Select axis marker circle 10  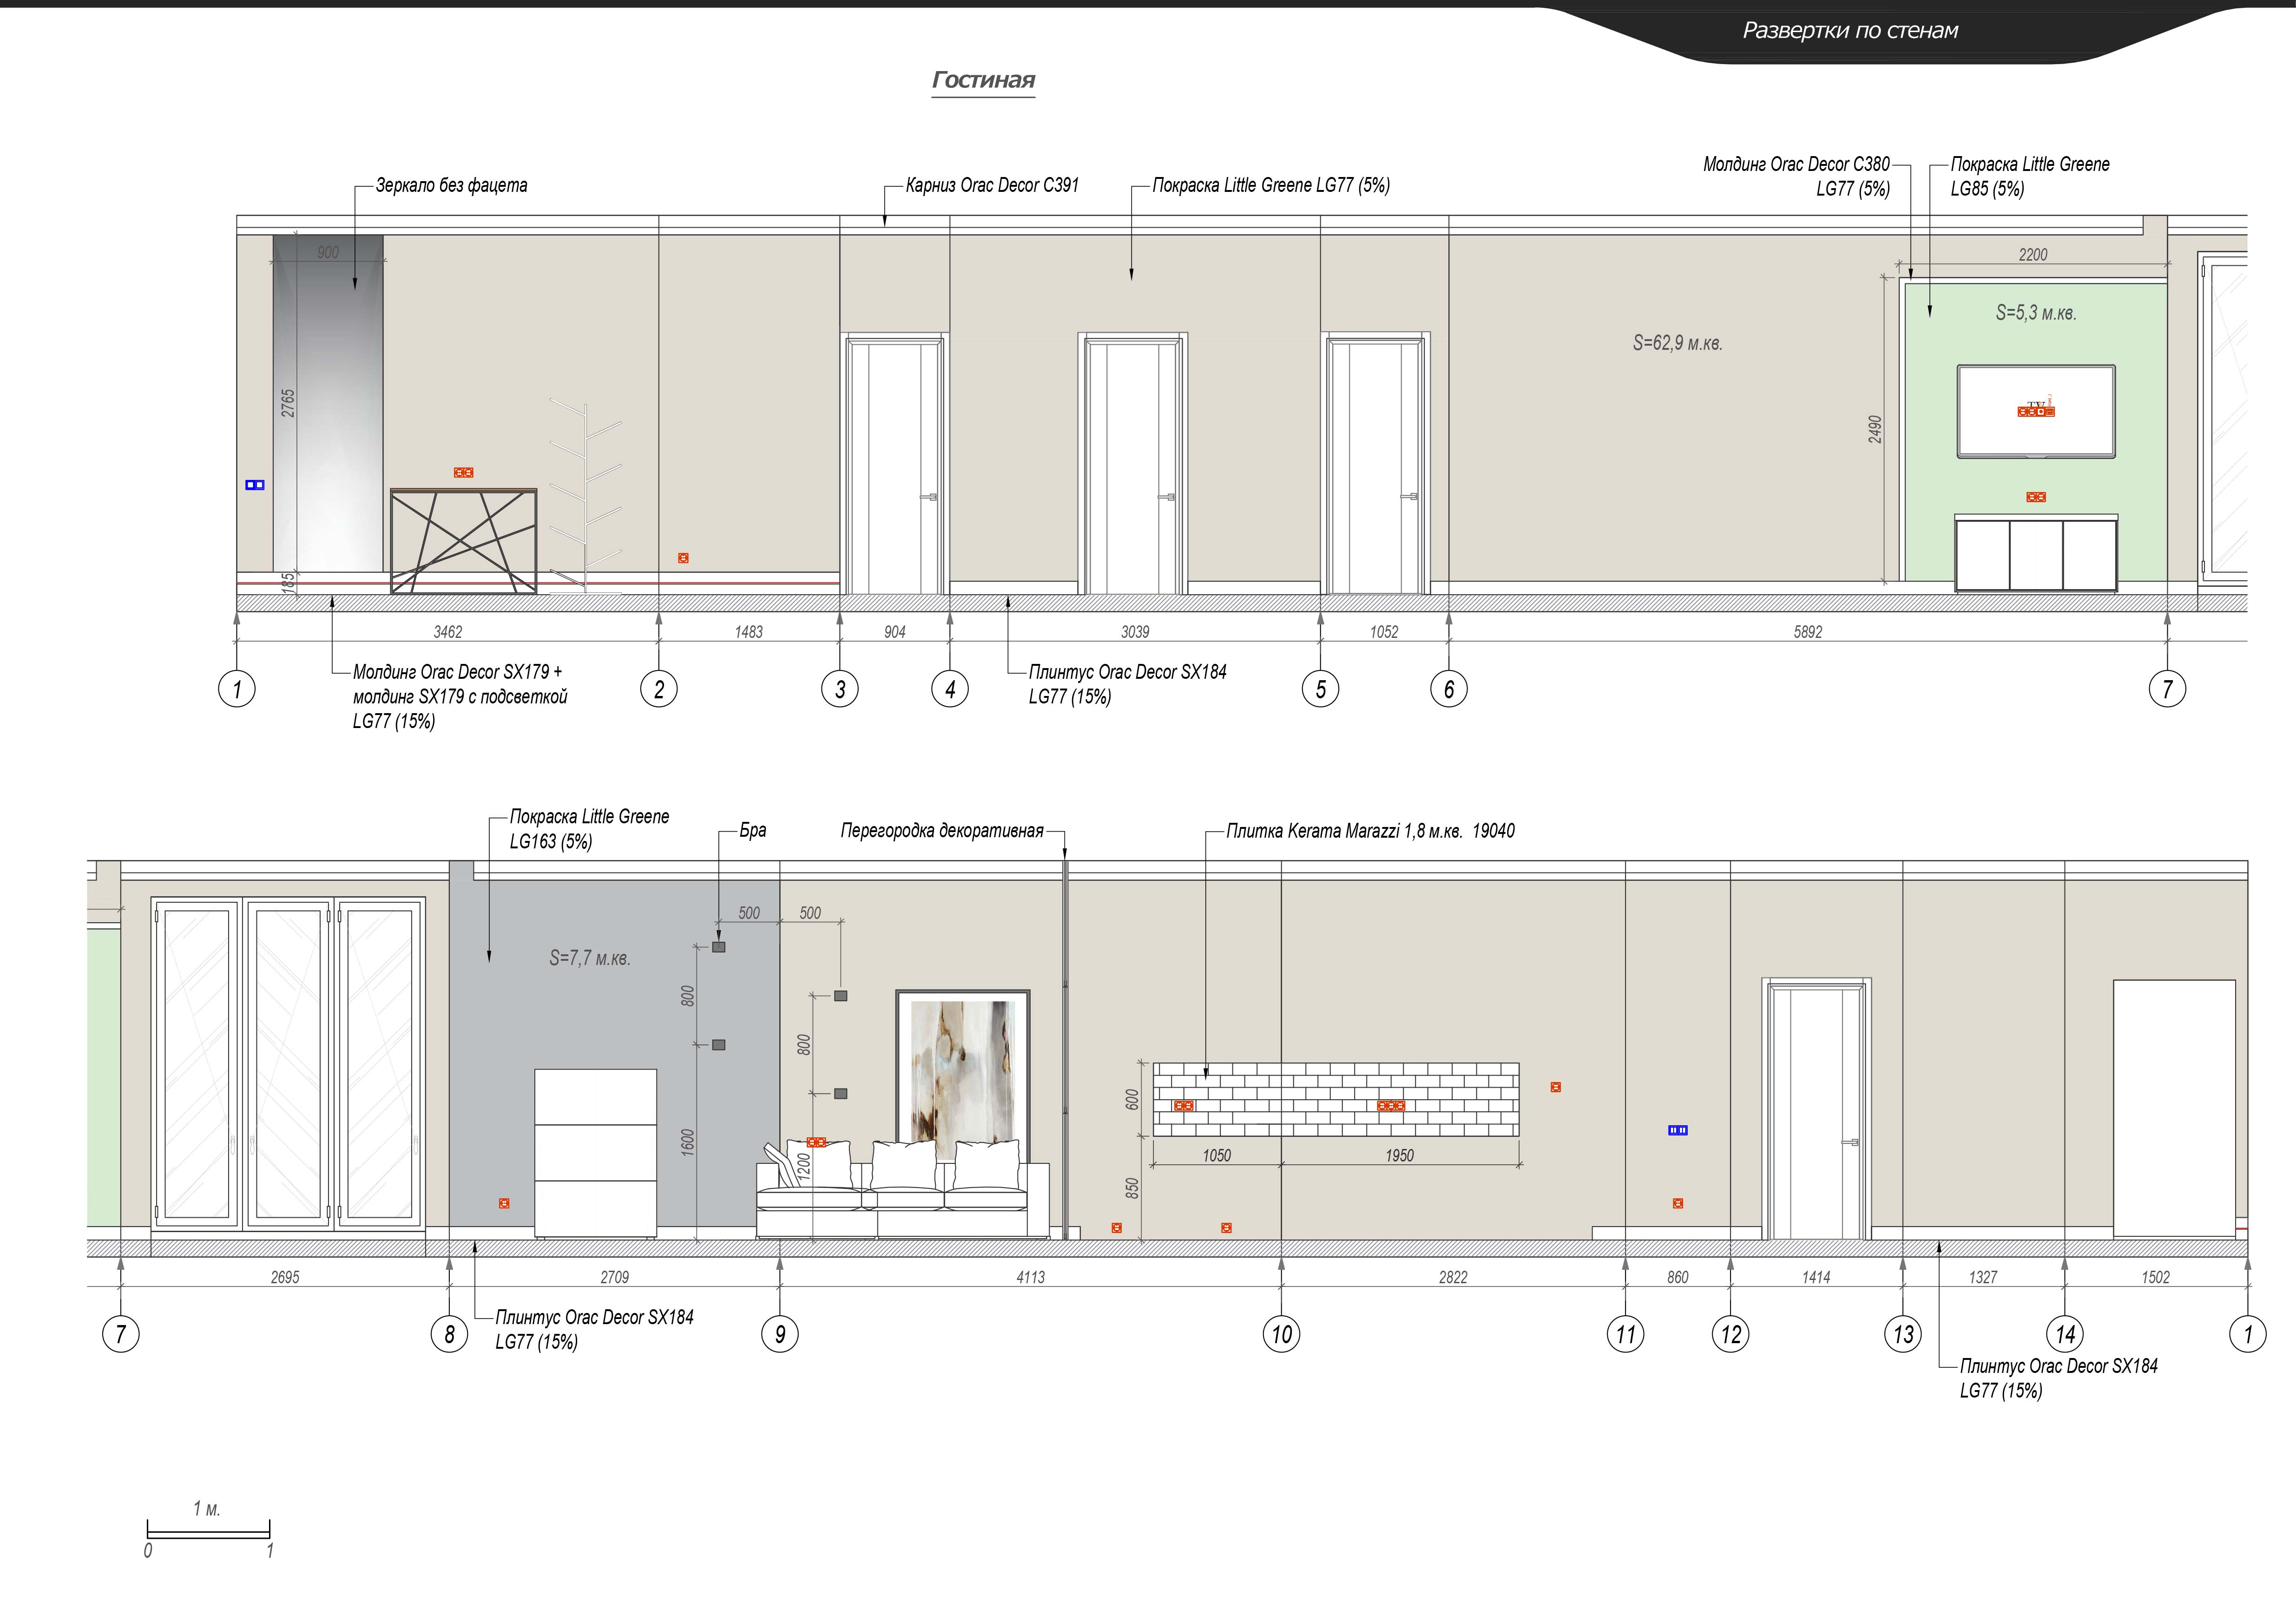click(1282, 1334)
